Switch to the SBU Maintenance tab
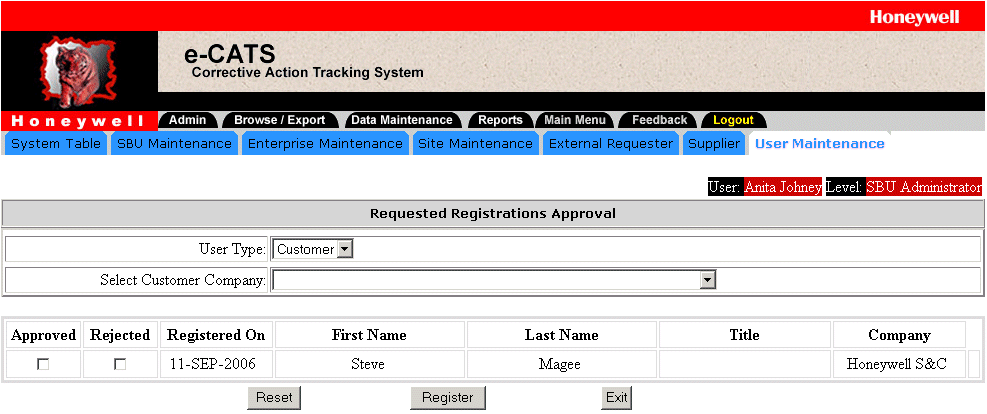This screenshot has height=414, width=987. pos(174,143)
